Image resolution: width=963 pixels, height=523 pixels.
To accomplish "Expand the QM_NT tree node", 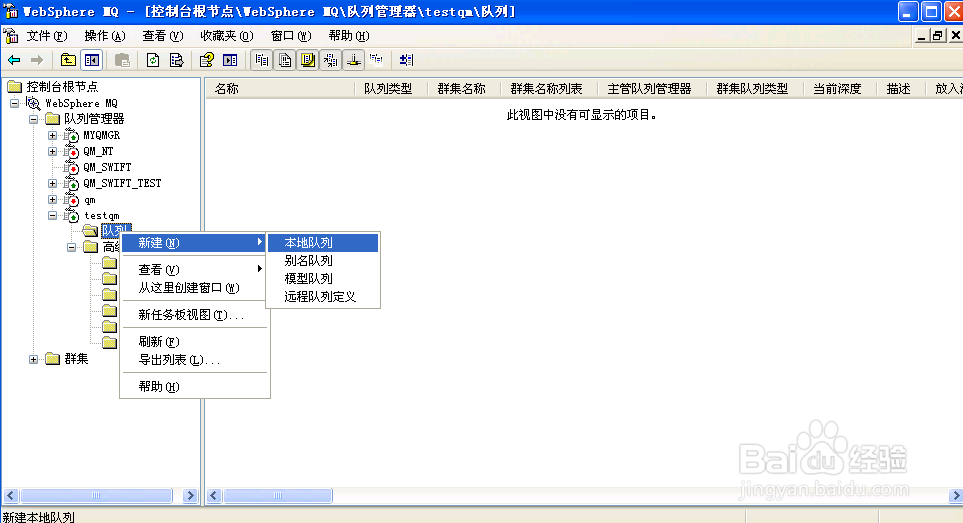I will (52, 151).
